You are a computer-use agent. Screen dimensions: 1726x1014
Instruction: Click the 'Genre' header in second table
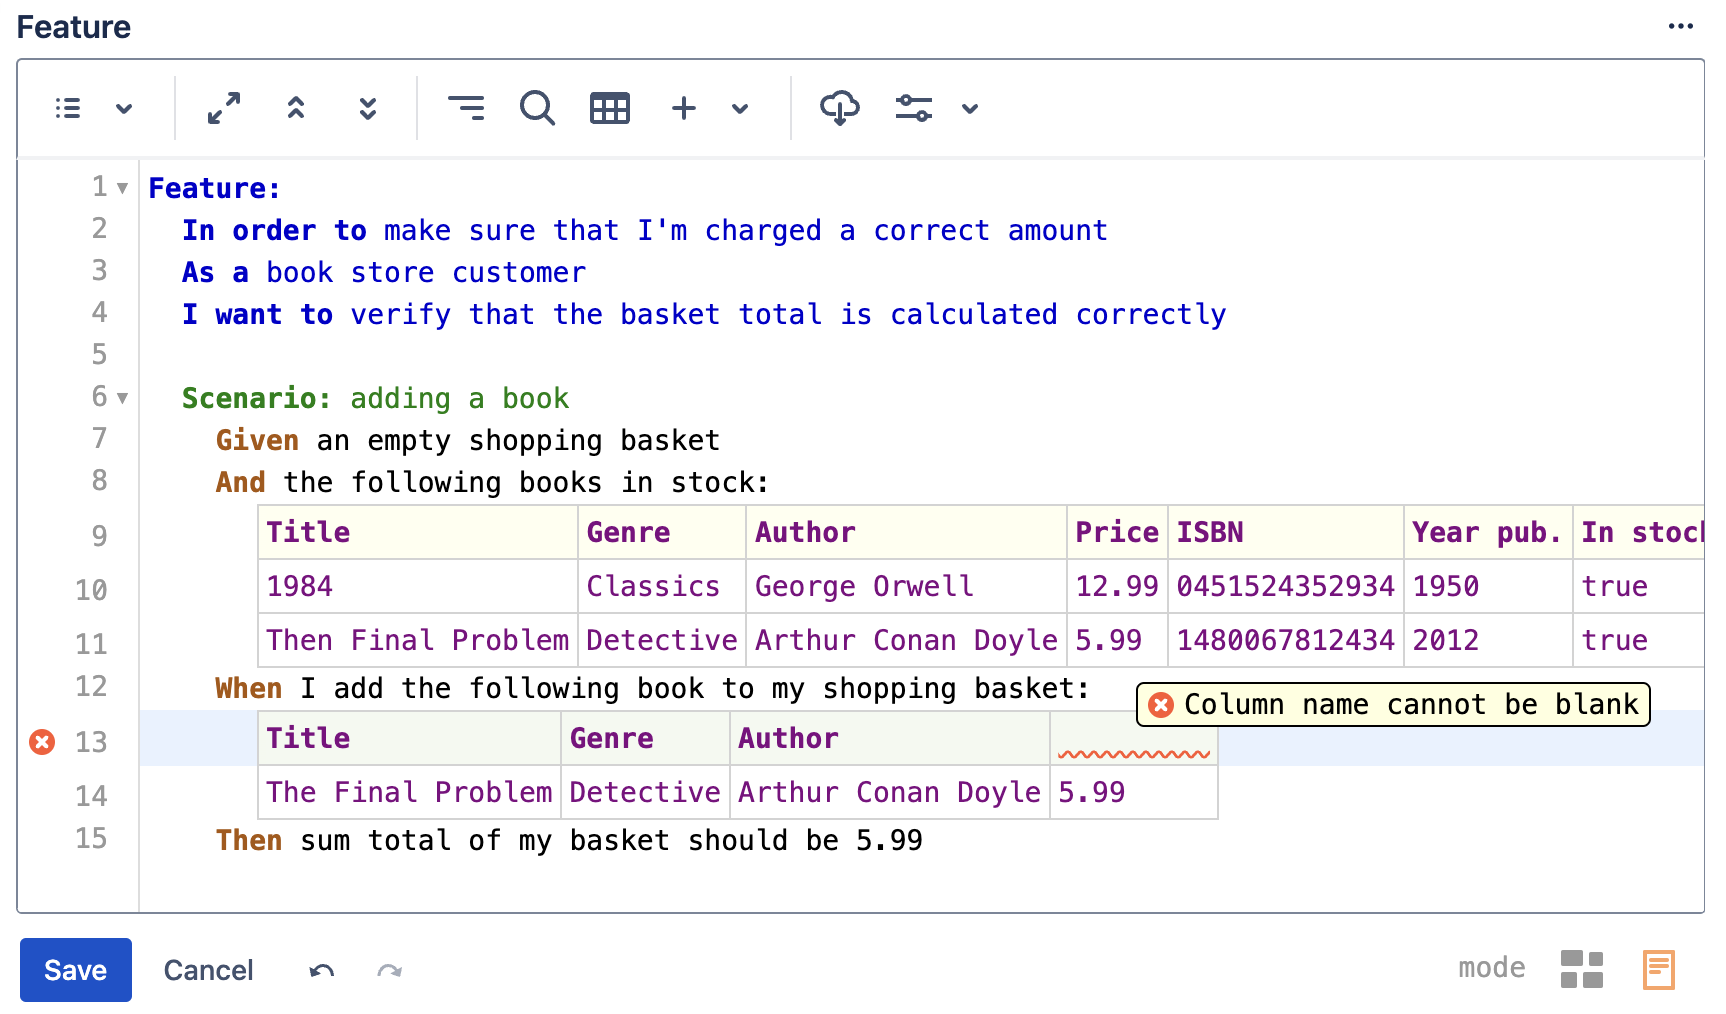coord(646,738)
